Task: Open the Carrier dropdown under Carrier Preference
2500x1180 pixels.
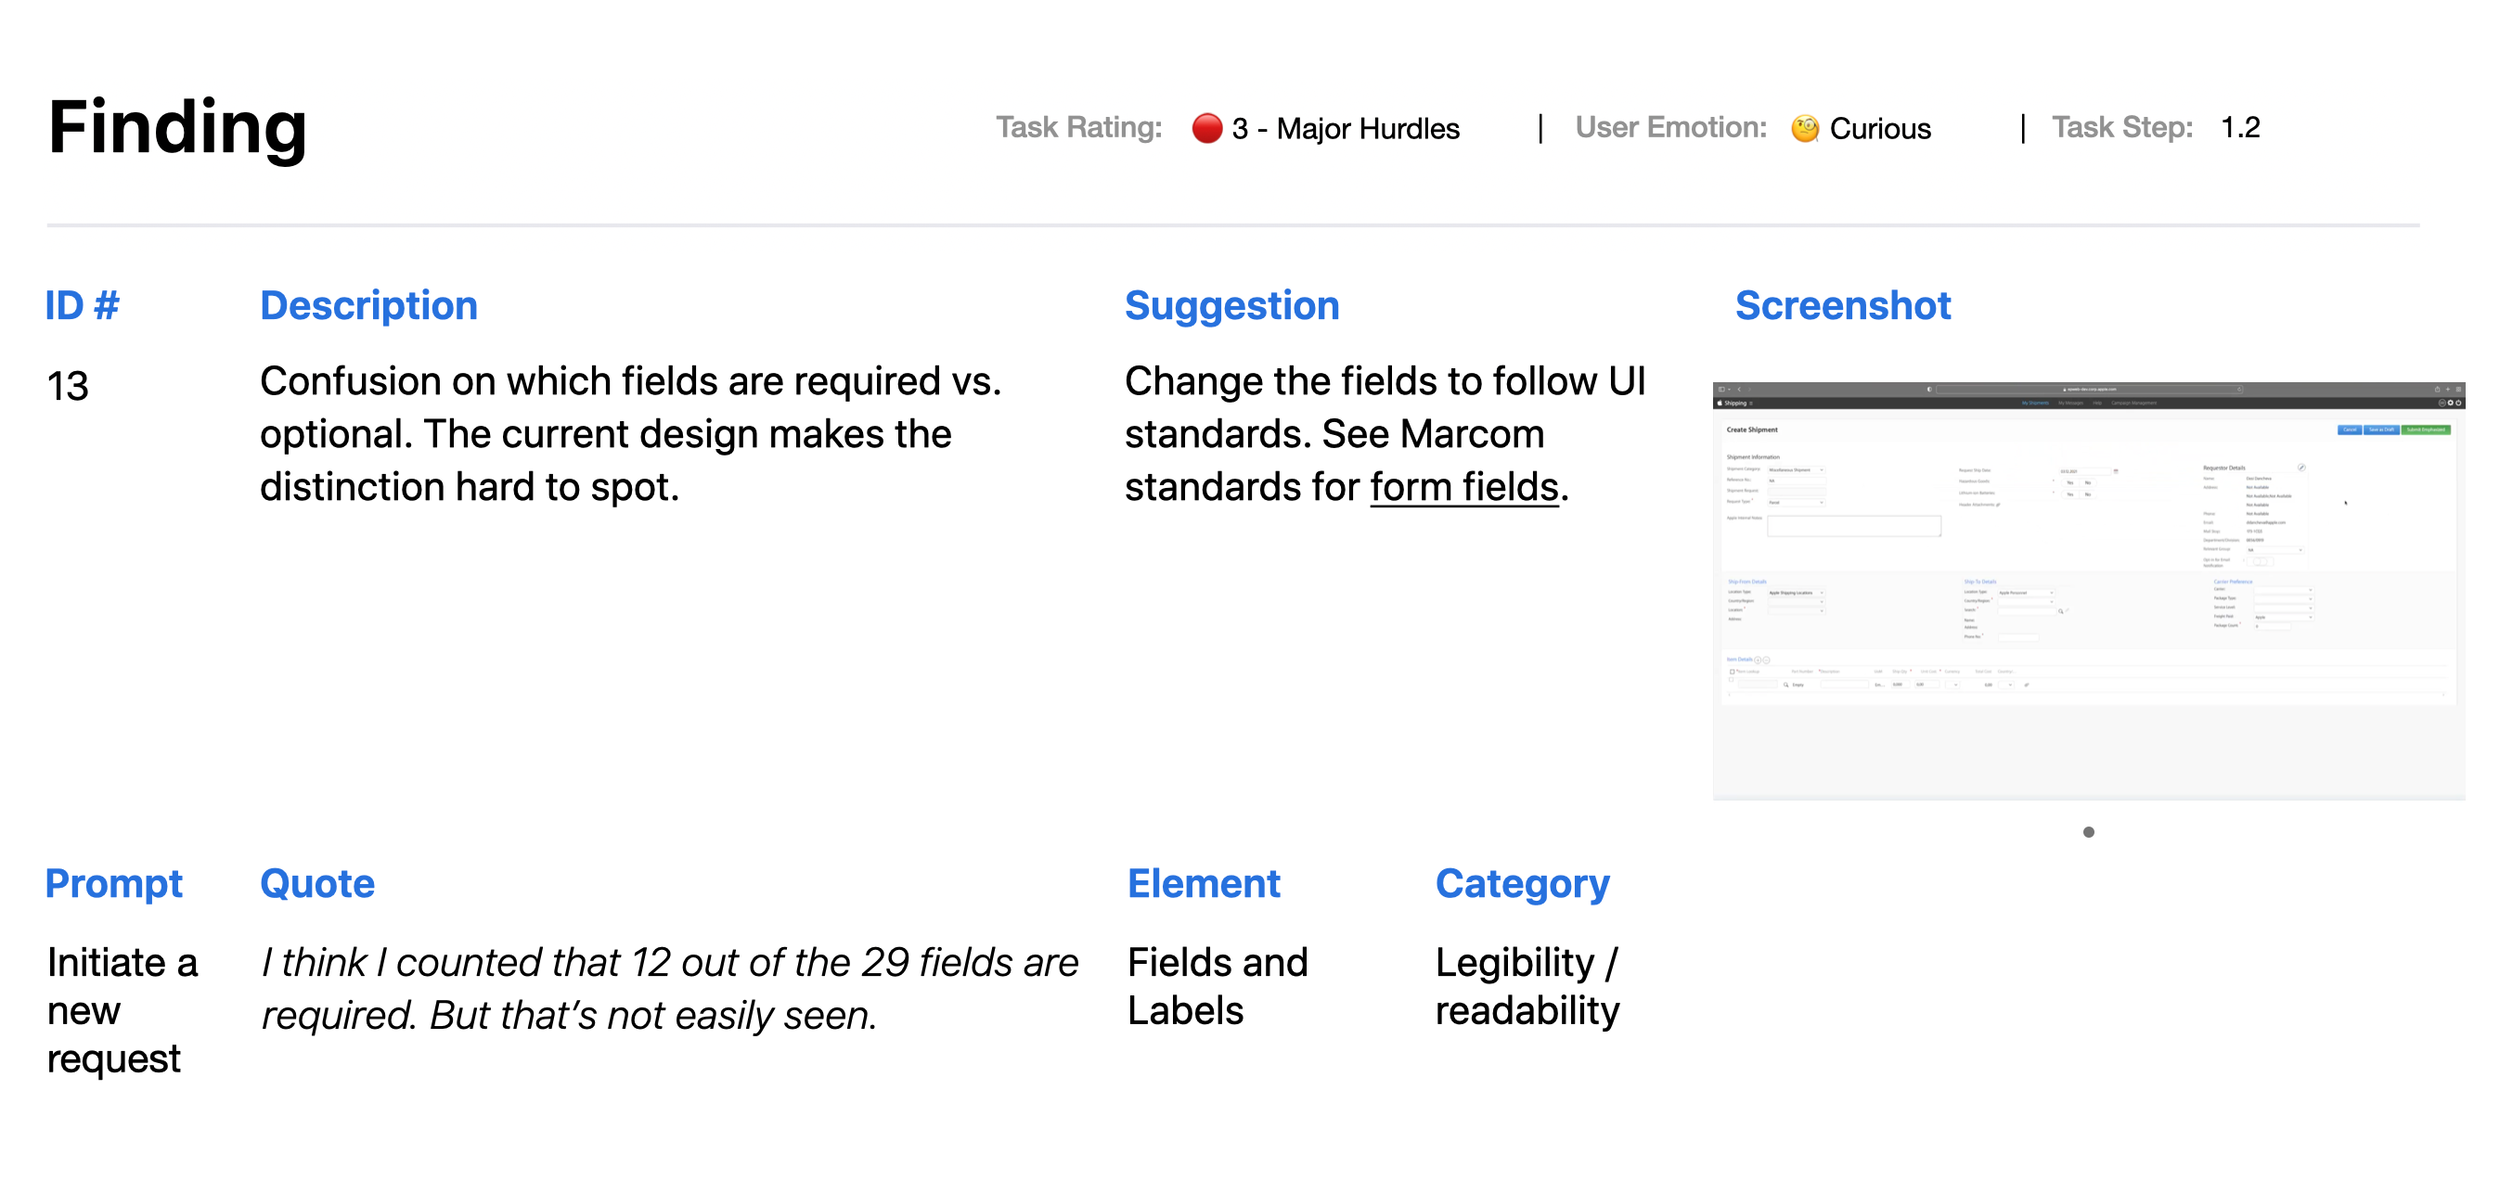Action: pyautogui.click(x=2282, y=590)
